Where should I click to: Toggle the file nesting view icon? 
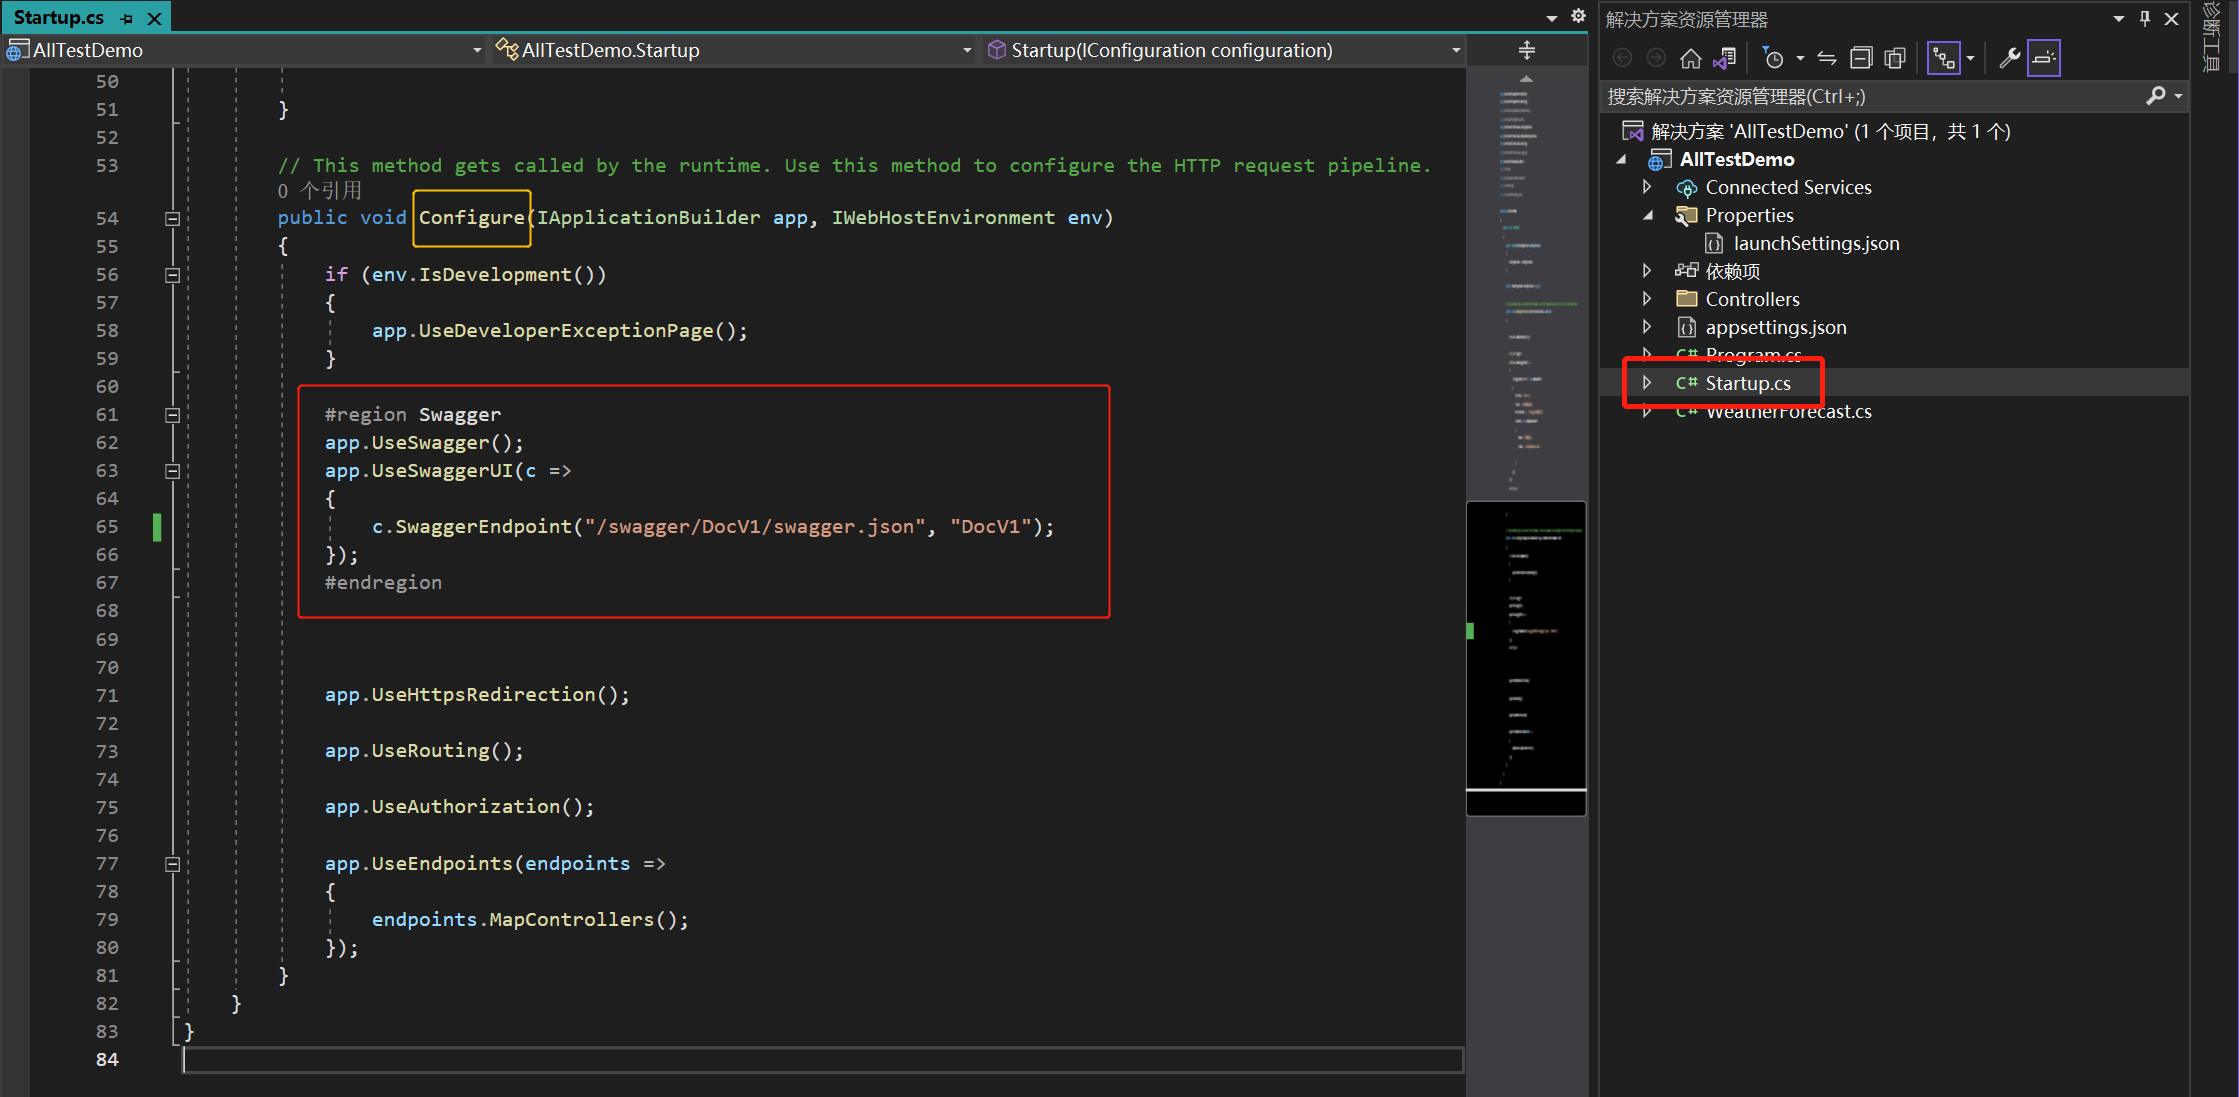click(1943, 59)
